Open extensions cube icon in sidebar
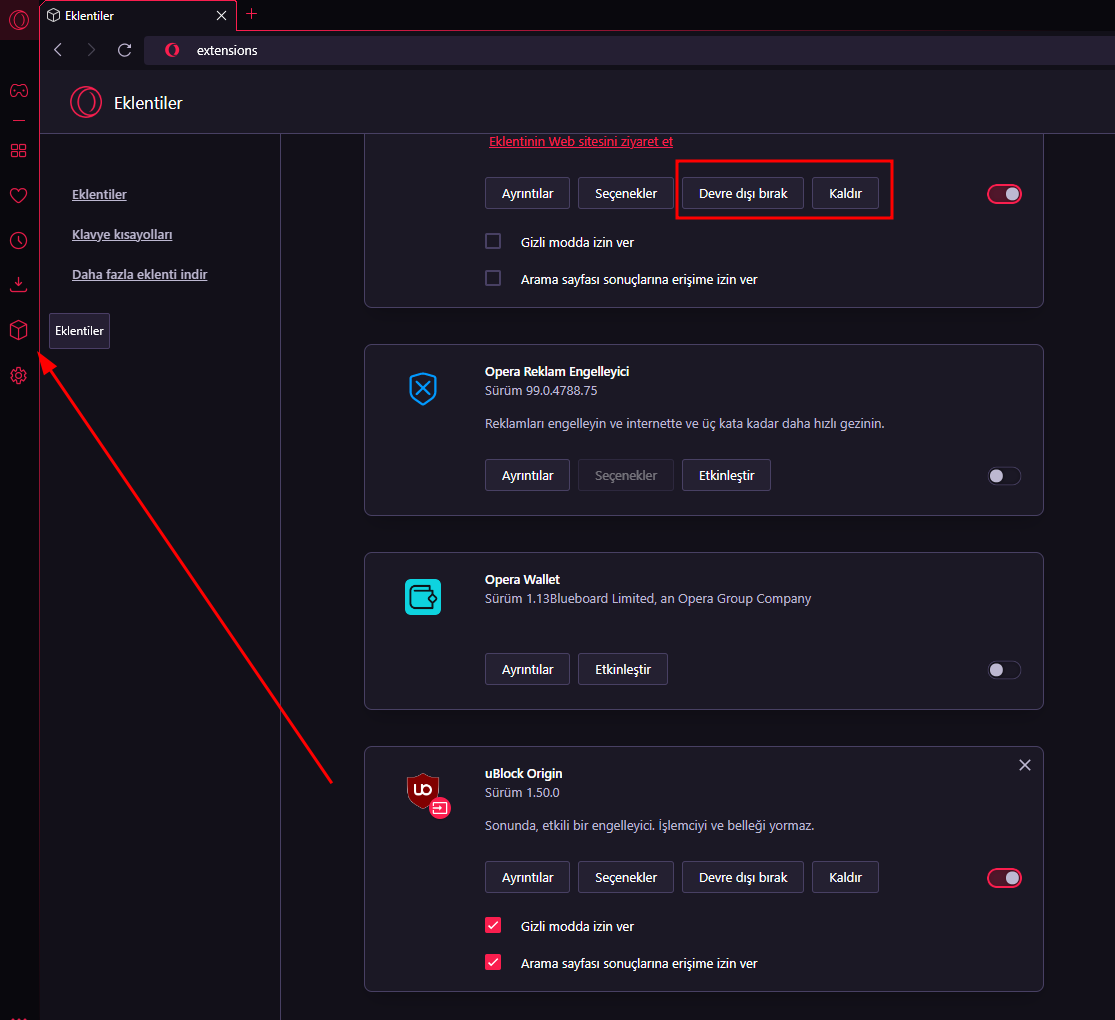1115x1020 pixels. click(x=19, y=330)
